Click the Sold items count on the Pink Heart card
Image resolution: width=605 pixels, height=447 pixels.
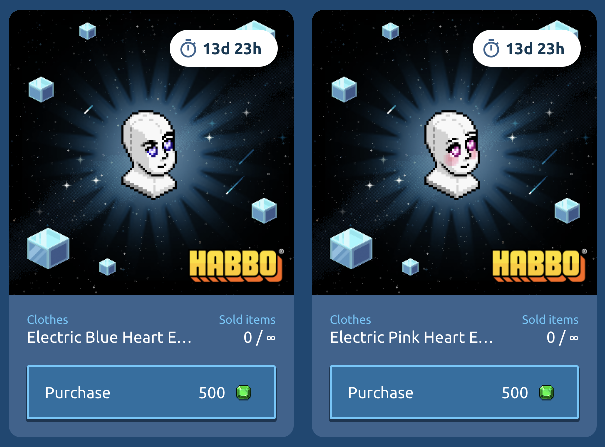pos(562,337)
